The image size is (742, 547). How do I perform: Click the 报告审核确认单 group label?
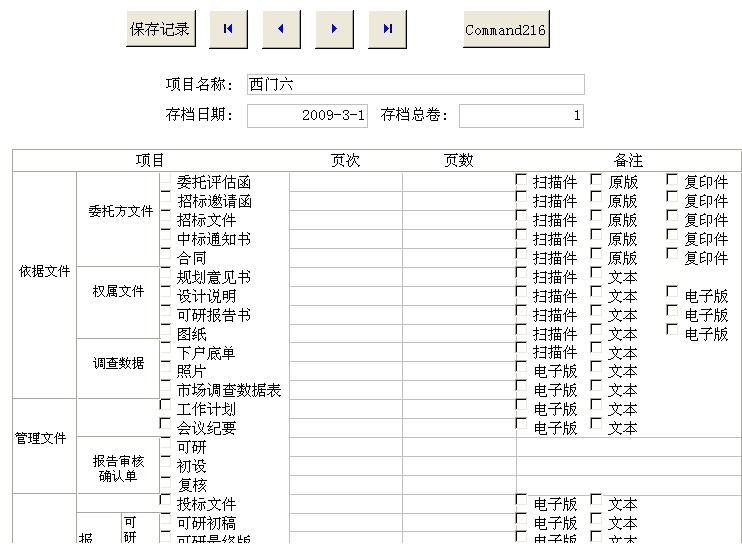118,468
